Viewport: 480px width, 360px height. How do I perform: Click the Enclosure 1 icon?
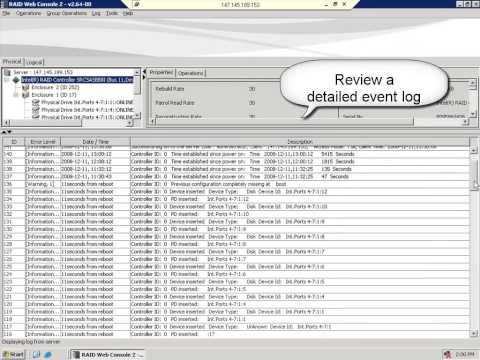click(x=26, y=95)
